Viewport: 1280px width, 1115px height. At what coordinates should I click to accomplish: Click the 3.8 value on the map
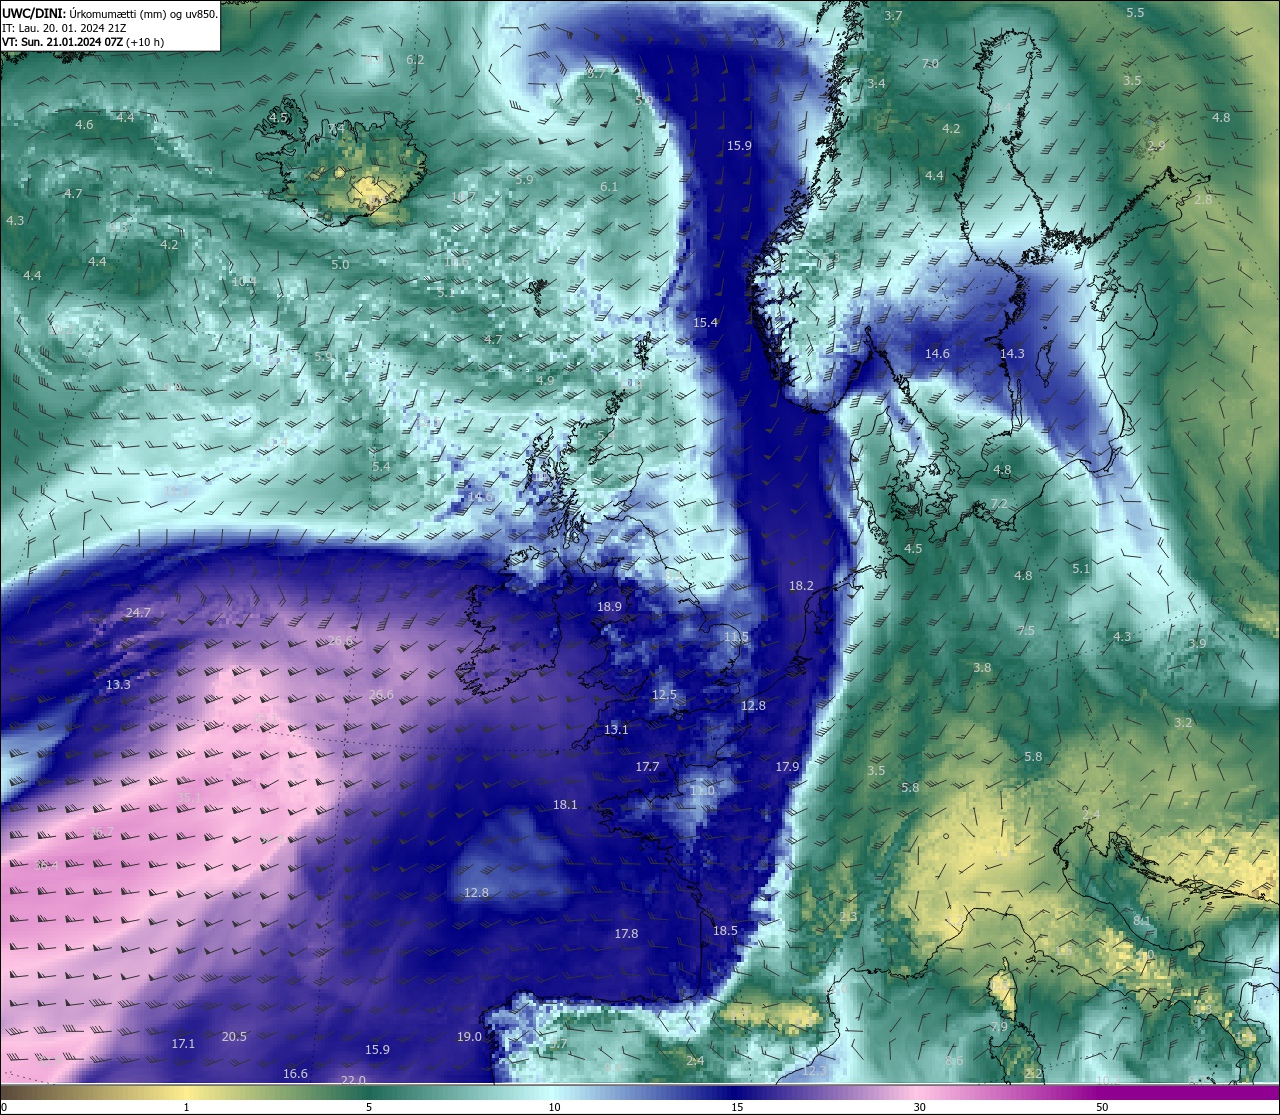tap(982, 668)
